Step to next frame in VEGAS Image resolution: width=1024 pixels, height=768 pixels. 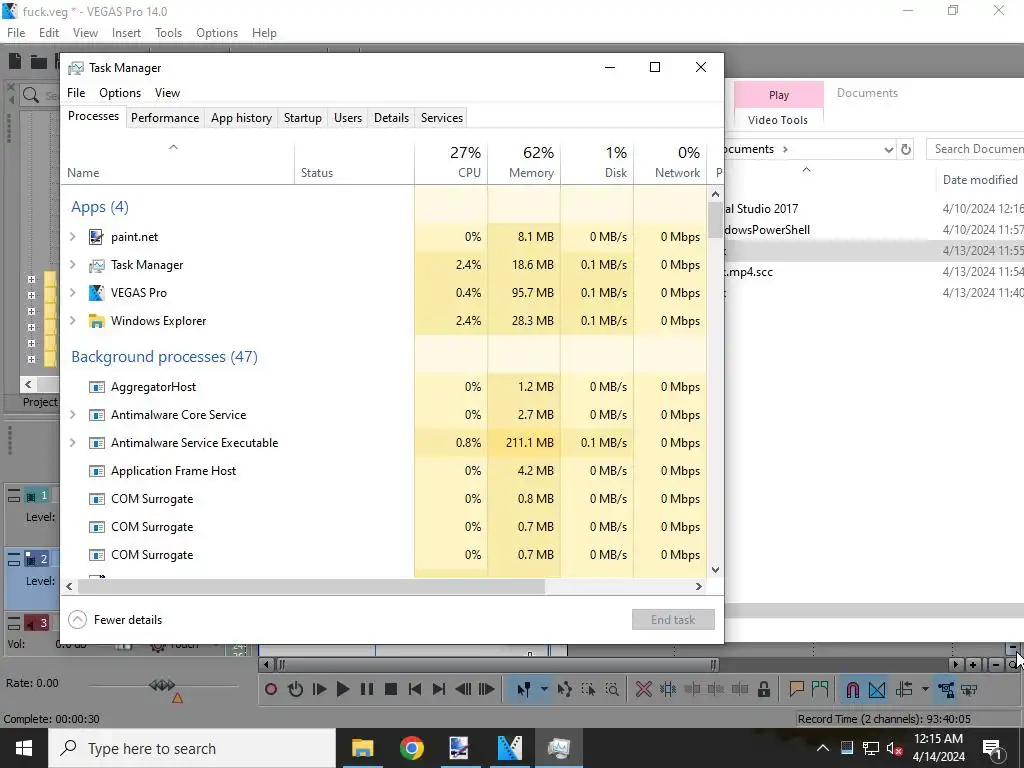click(487, 689)
